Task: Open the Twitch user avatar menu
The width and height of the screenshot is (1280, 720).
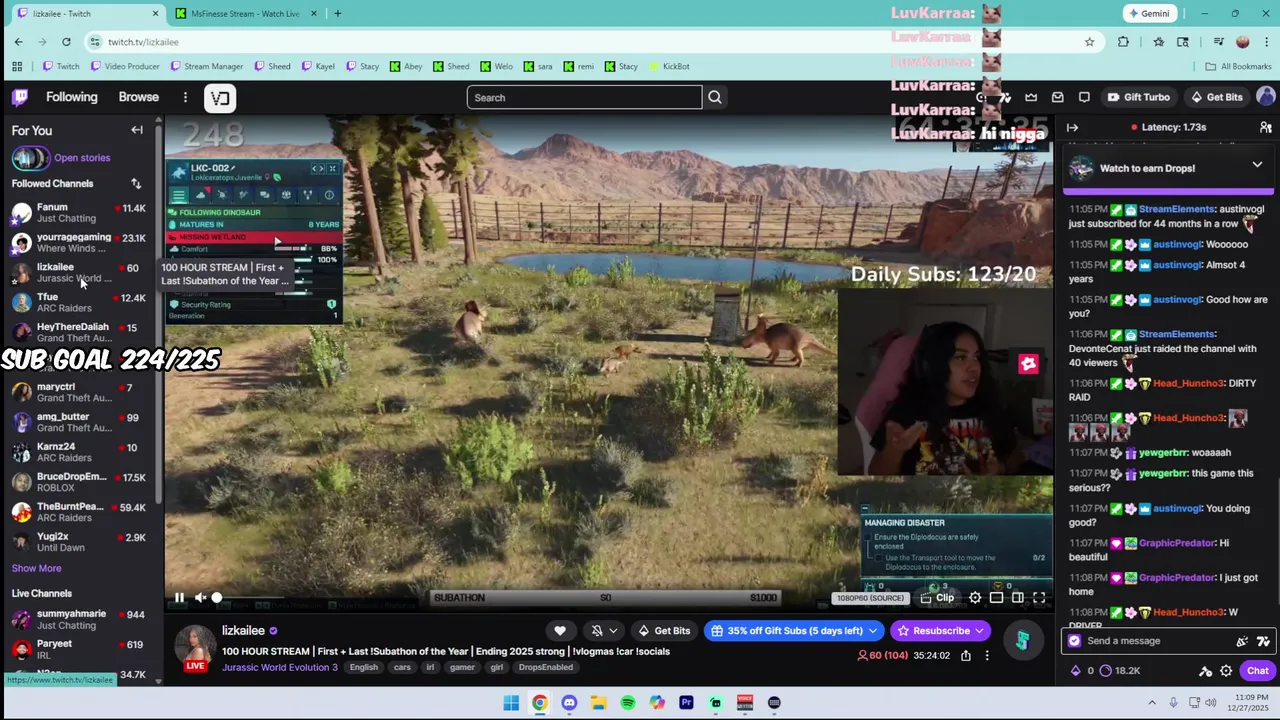Action: (1265, 97)
